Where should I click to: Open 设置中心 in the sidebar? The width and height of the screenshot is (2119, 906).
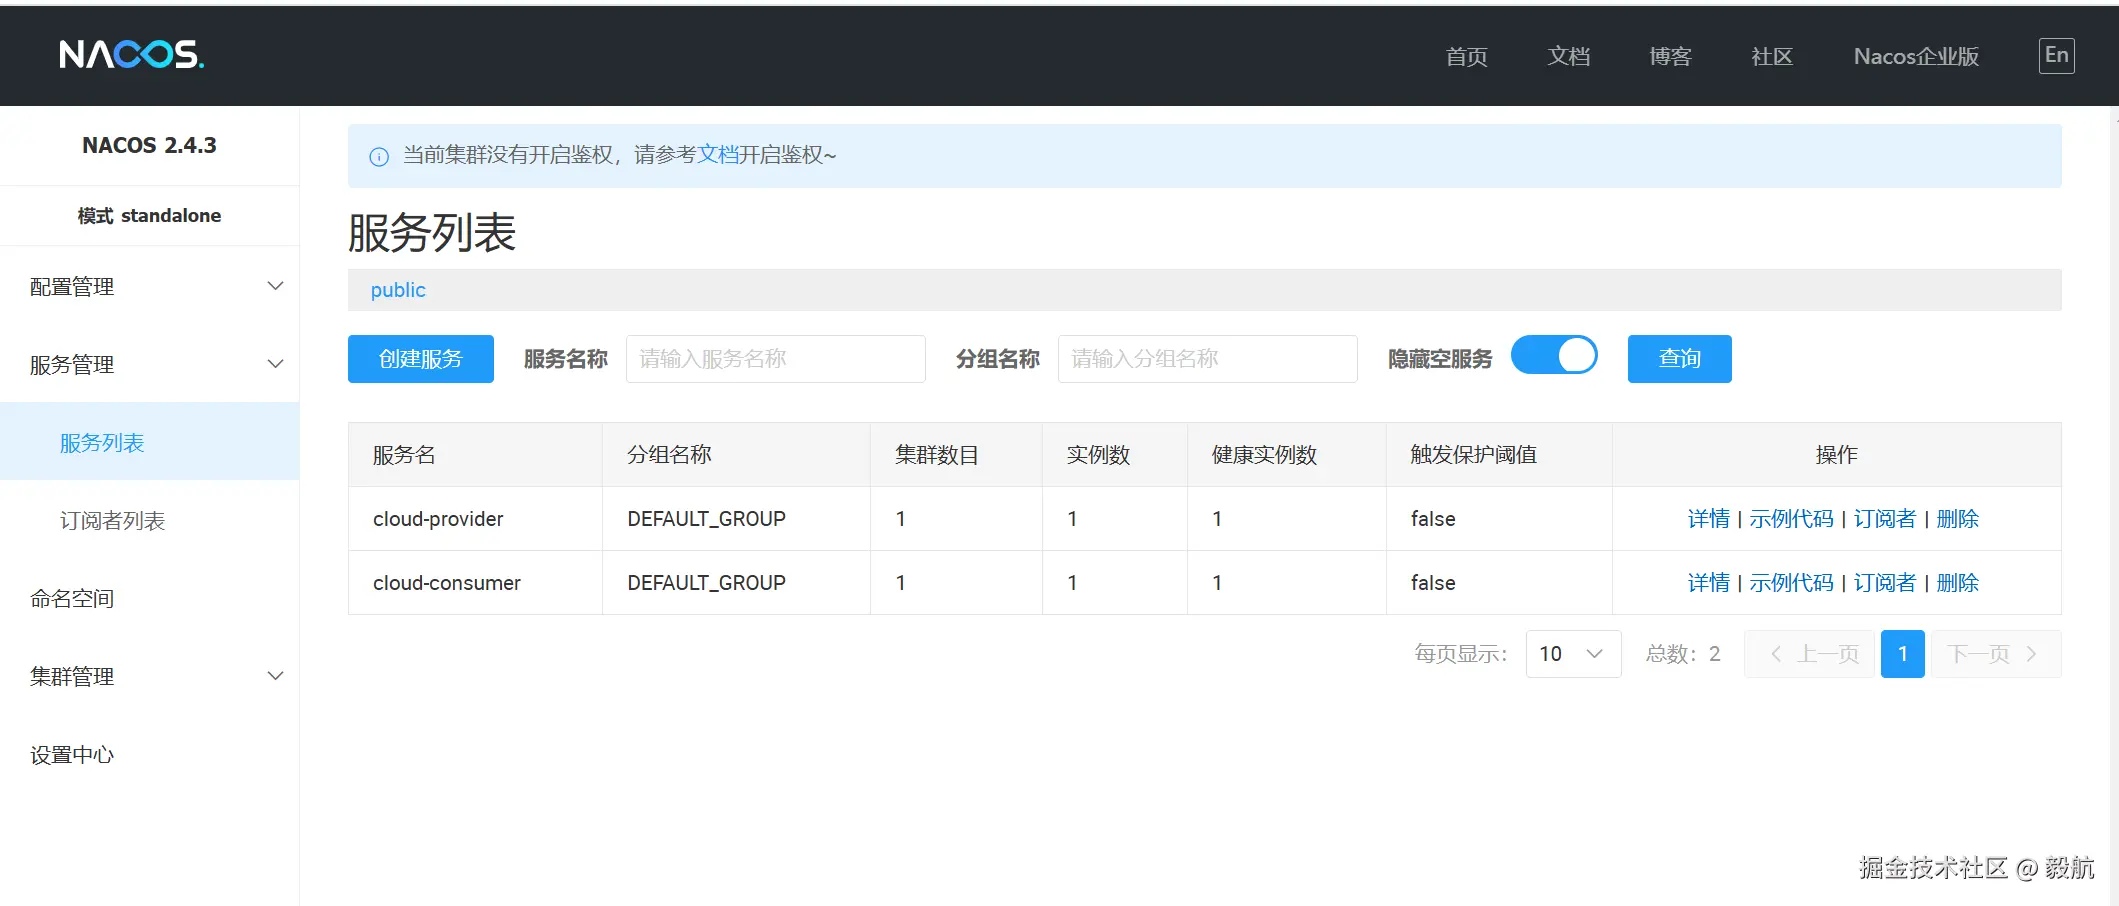coord(150,755)
